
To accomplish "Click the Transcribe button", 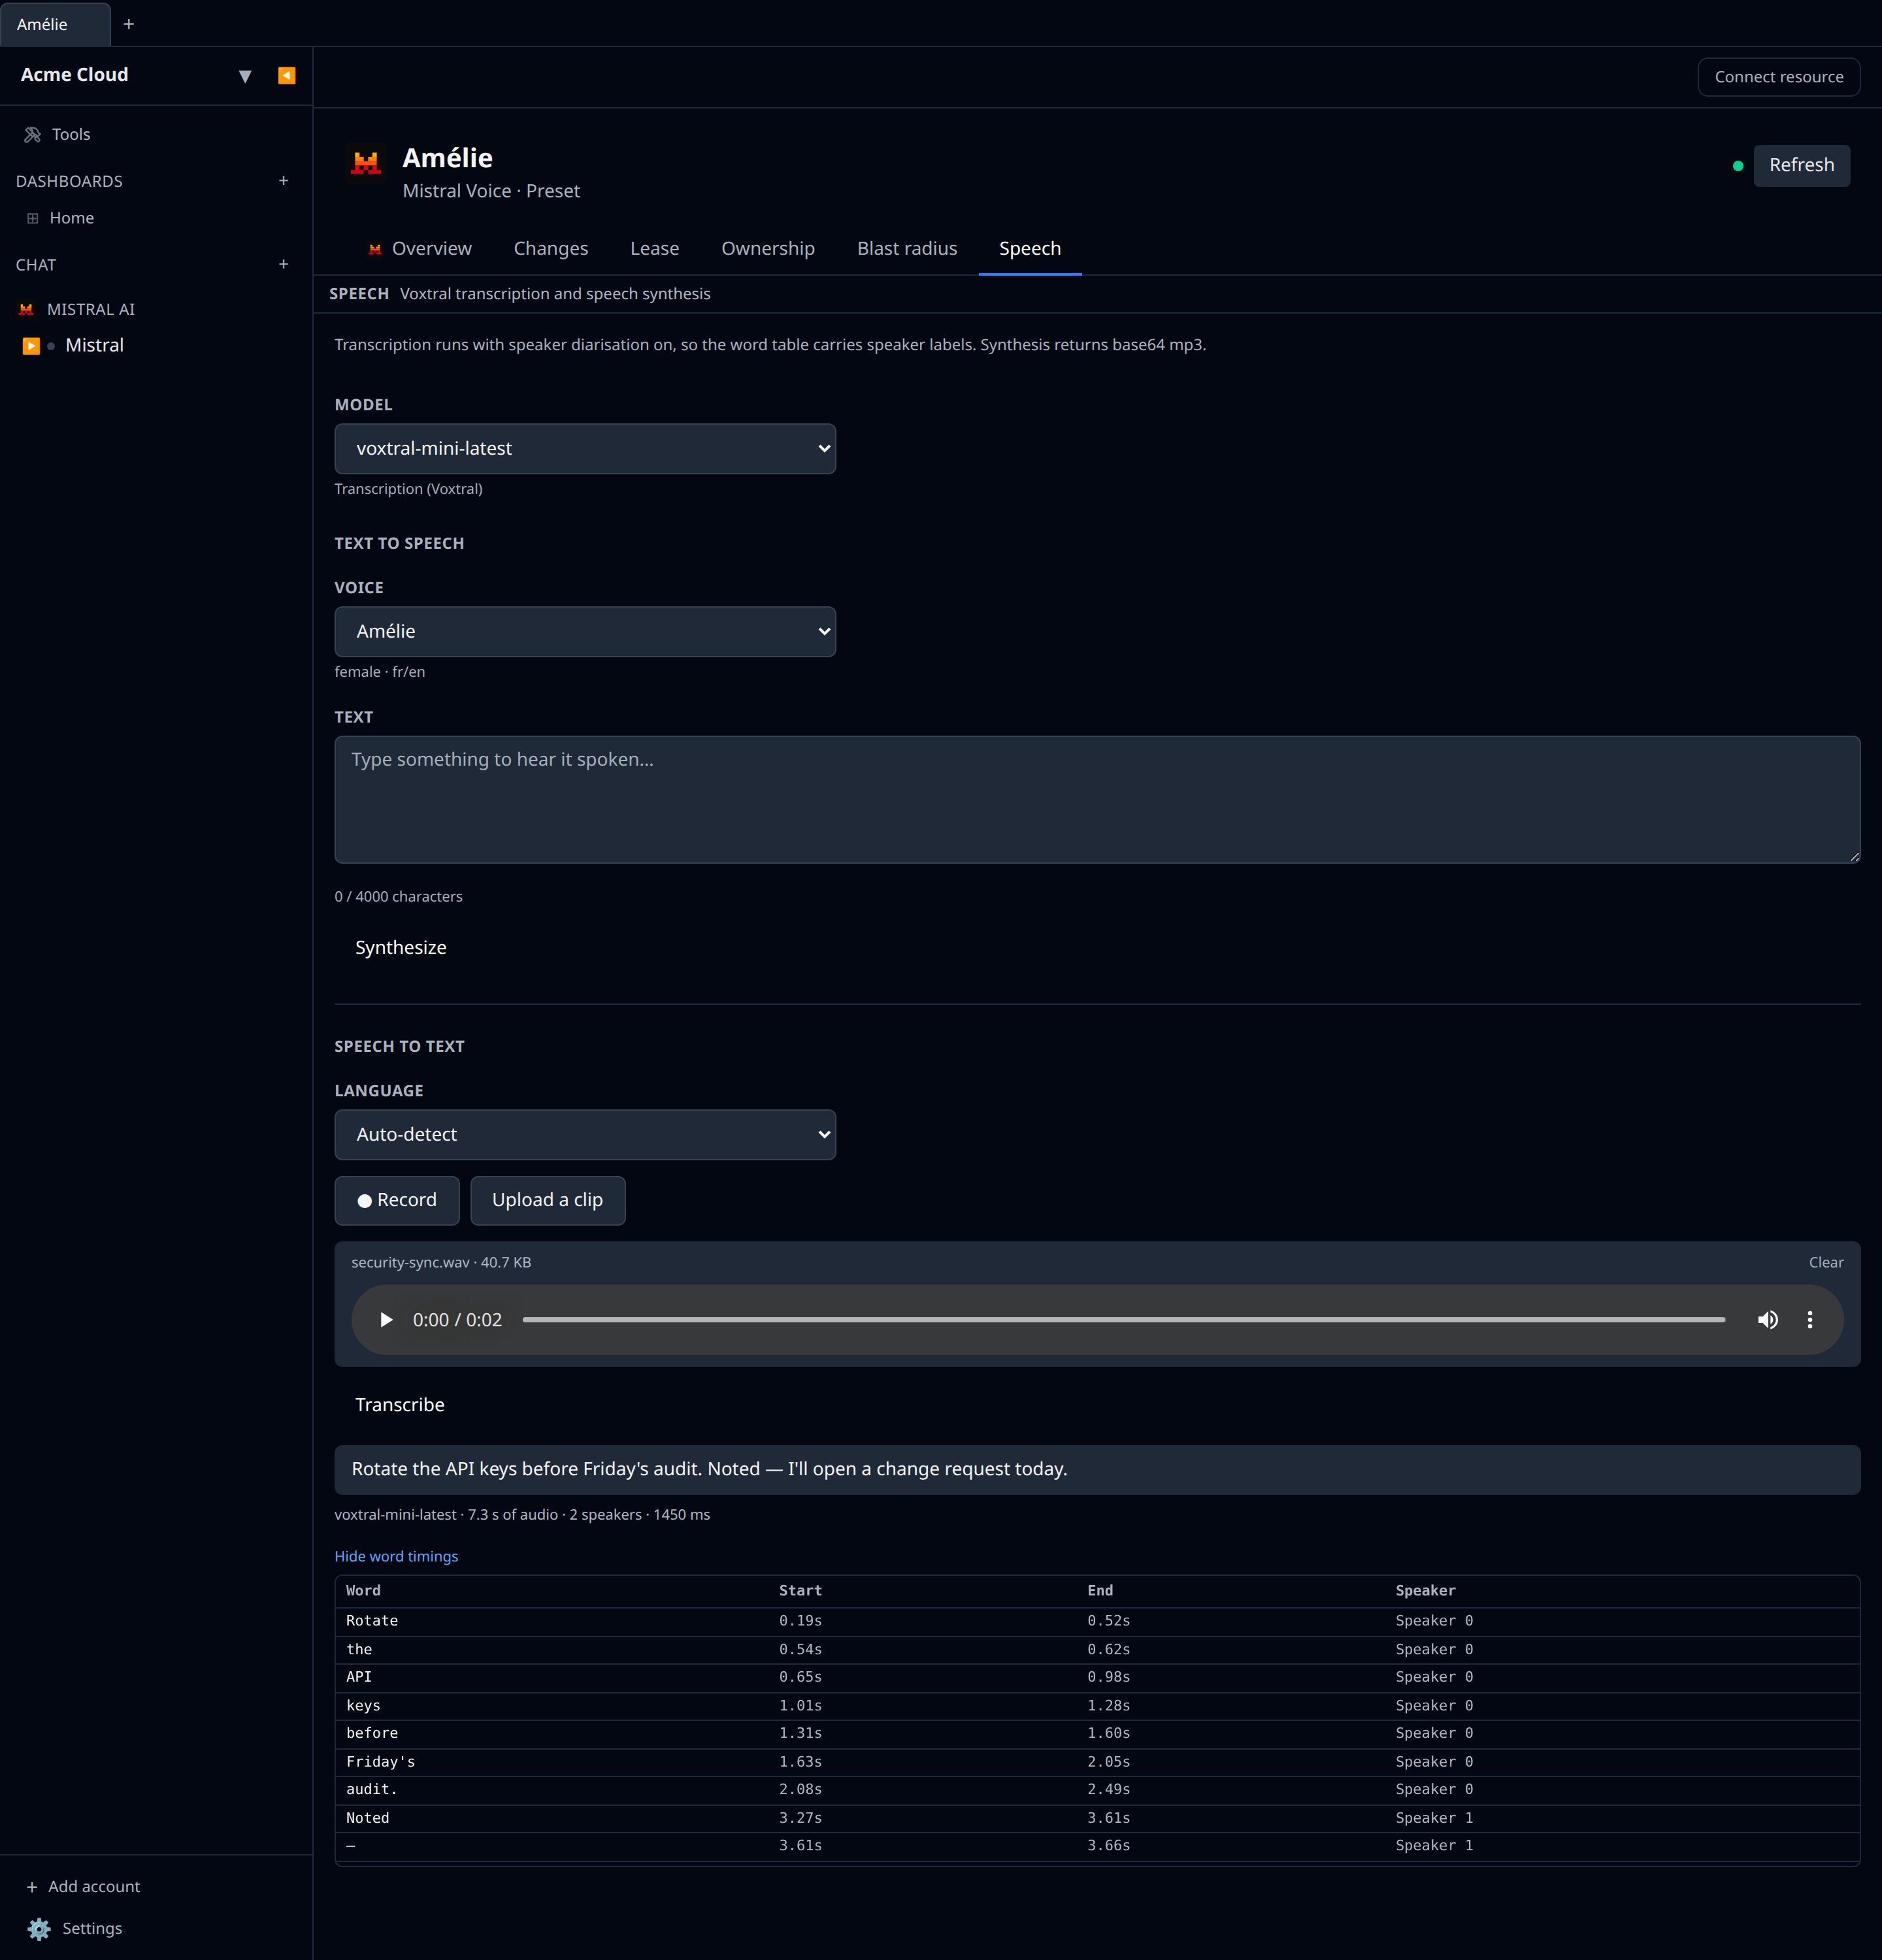I will click(x=400, y=1404).
